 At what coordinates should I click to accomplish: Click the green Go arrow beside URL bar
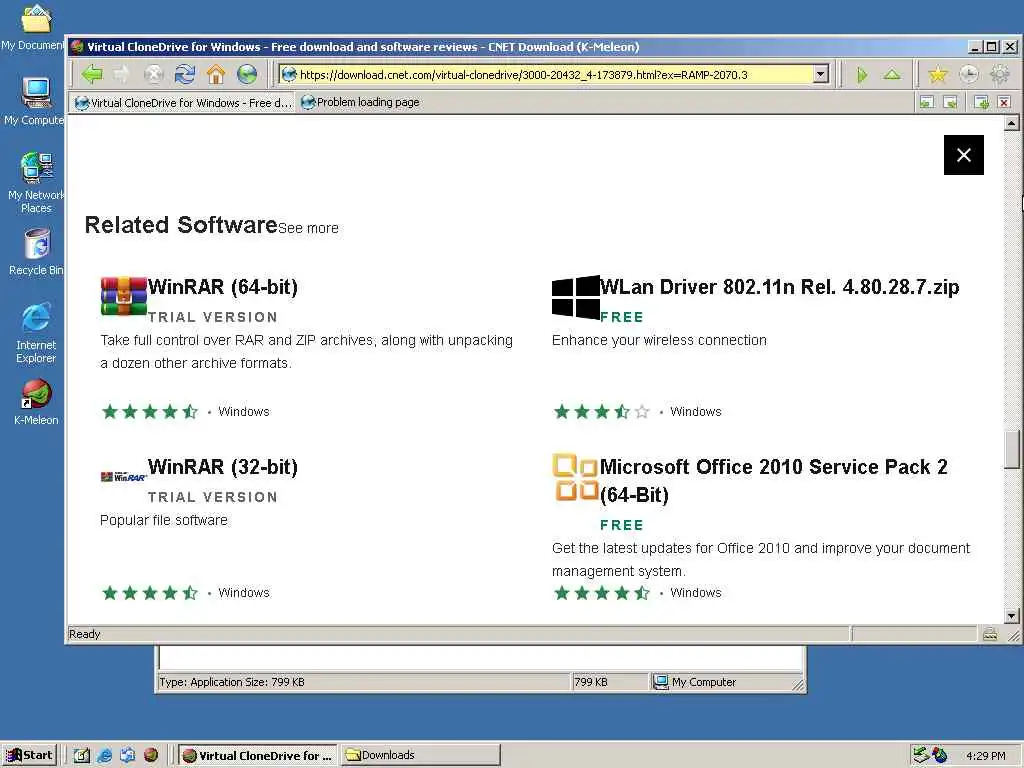point(862,75)
